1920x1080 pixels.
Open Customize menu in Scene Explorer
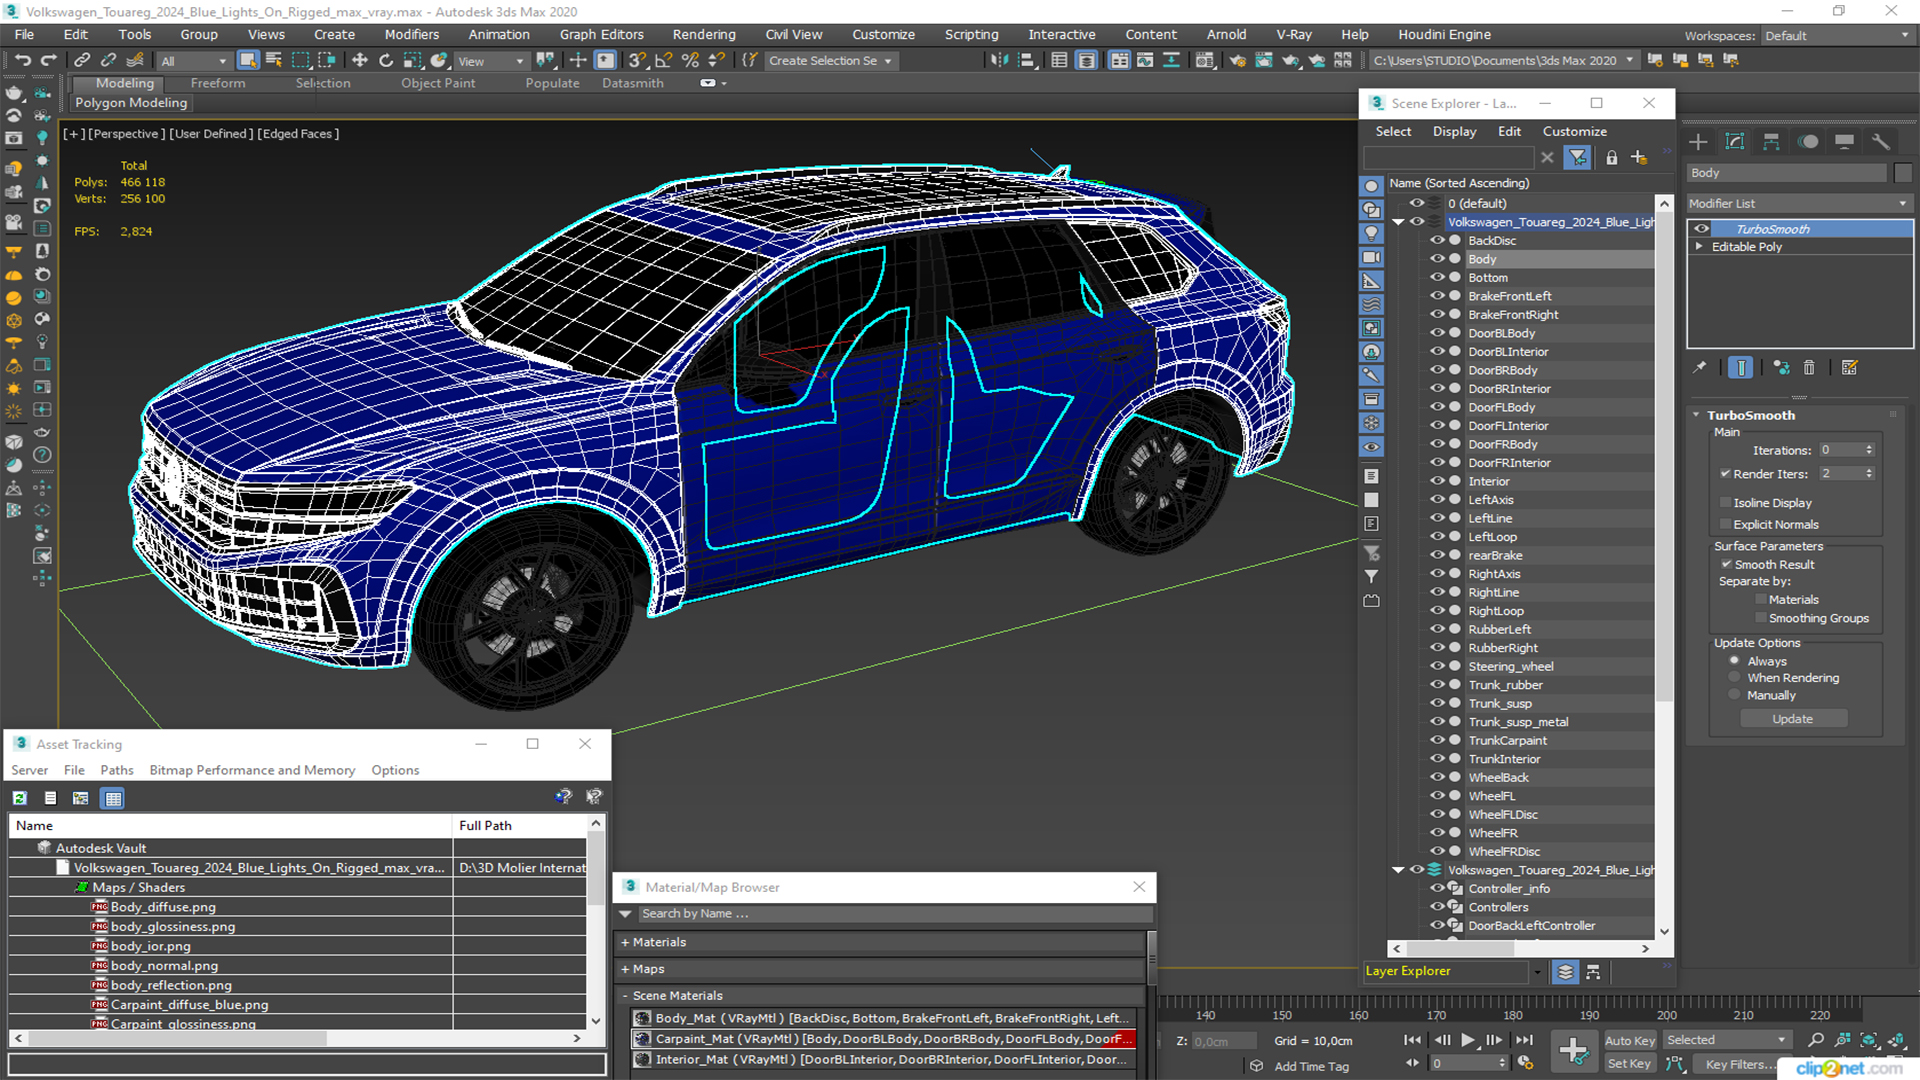click(x=1574, y=131)
